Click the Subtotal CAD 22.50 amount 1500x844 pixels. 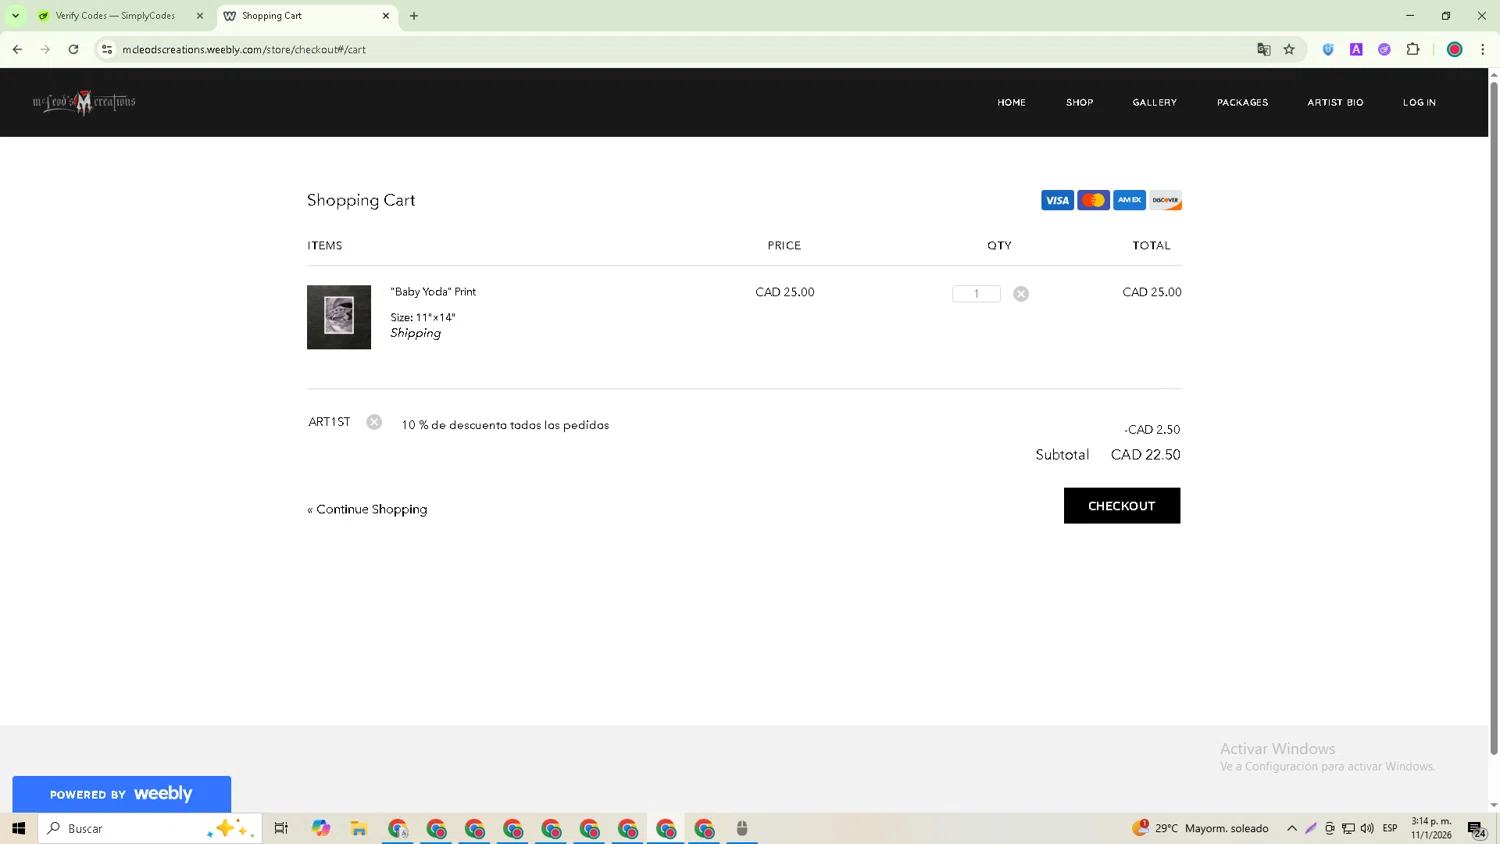click(1145, 455)
